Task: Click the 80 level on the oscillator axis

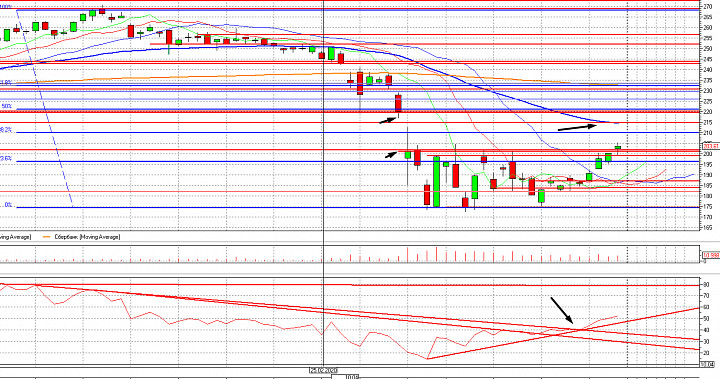Action: [706, 284]
